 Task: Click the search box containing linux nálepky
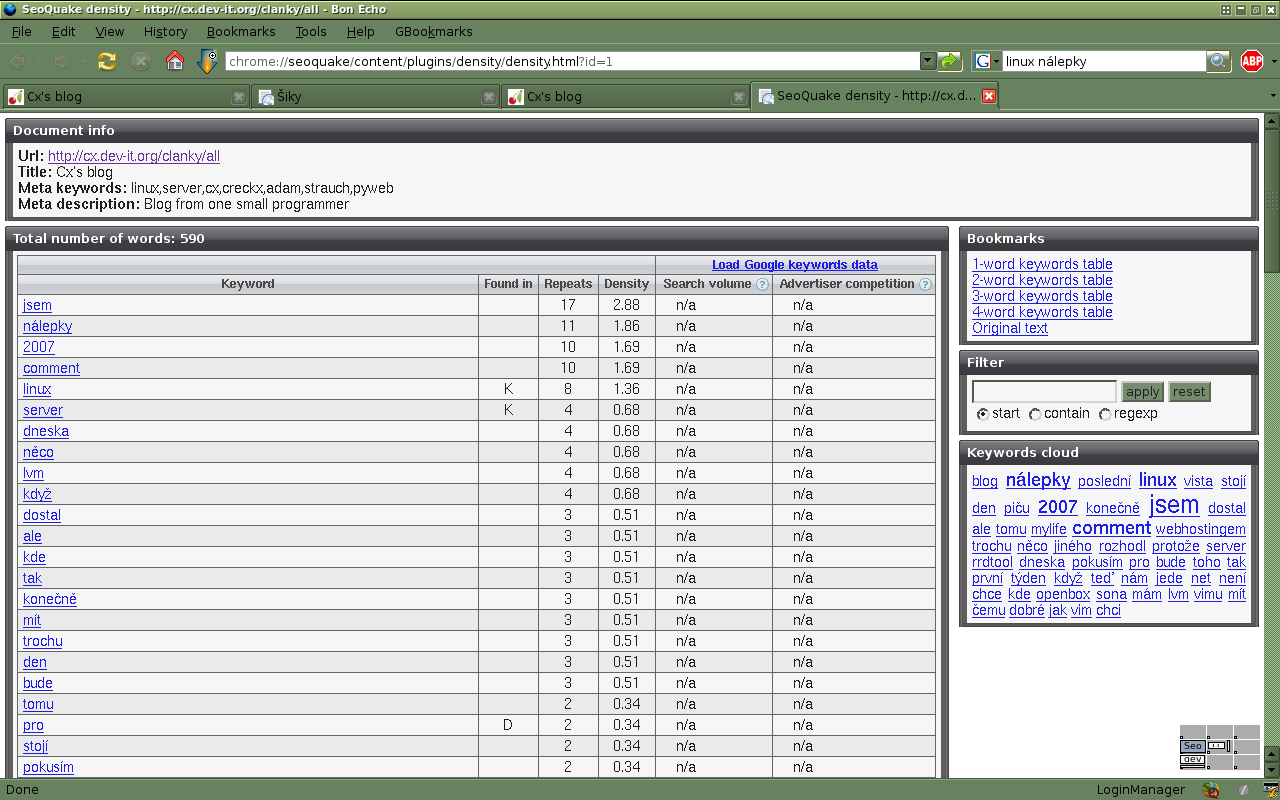(x=1104, y=61)
